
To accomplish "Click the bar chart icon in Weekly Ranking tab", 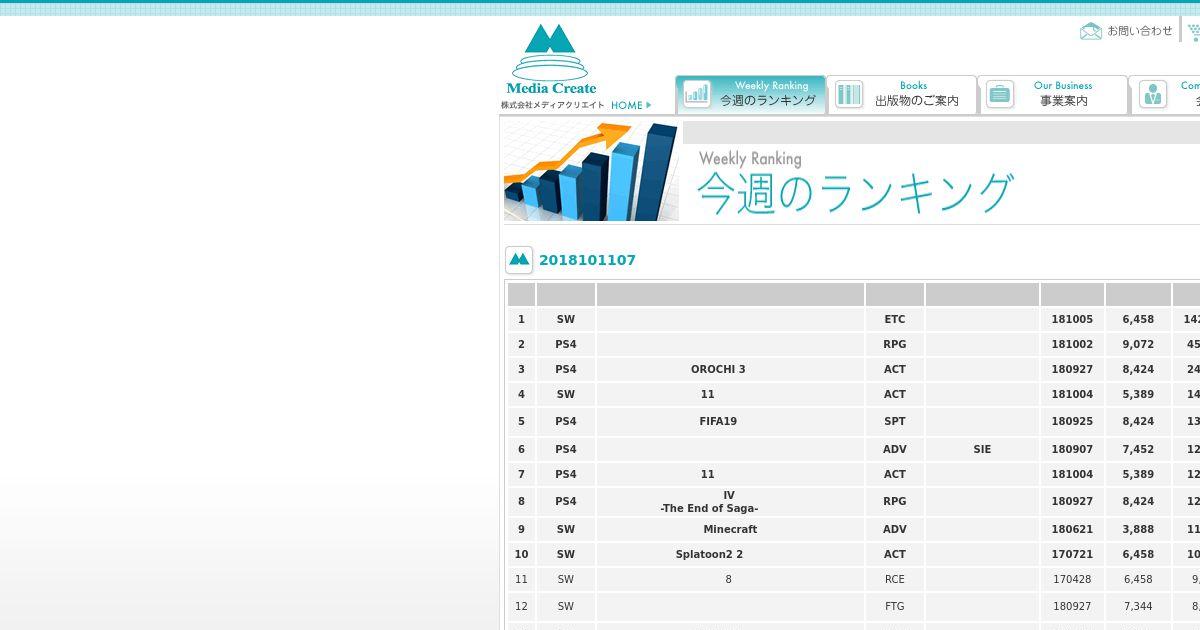I will click(697, 94).
